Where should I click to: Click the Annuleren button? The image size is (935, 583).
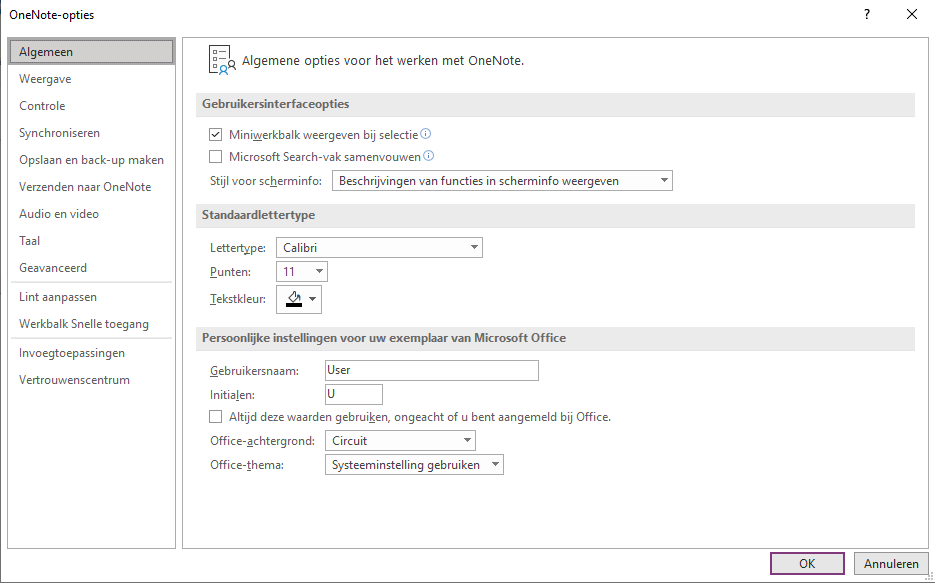(x=891, y=563)
